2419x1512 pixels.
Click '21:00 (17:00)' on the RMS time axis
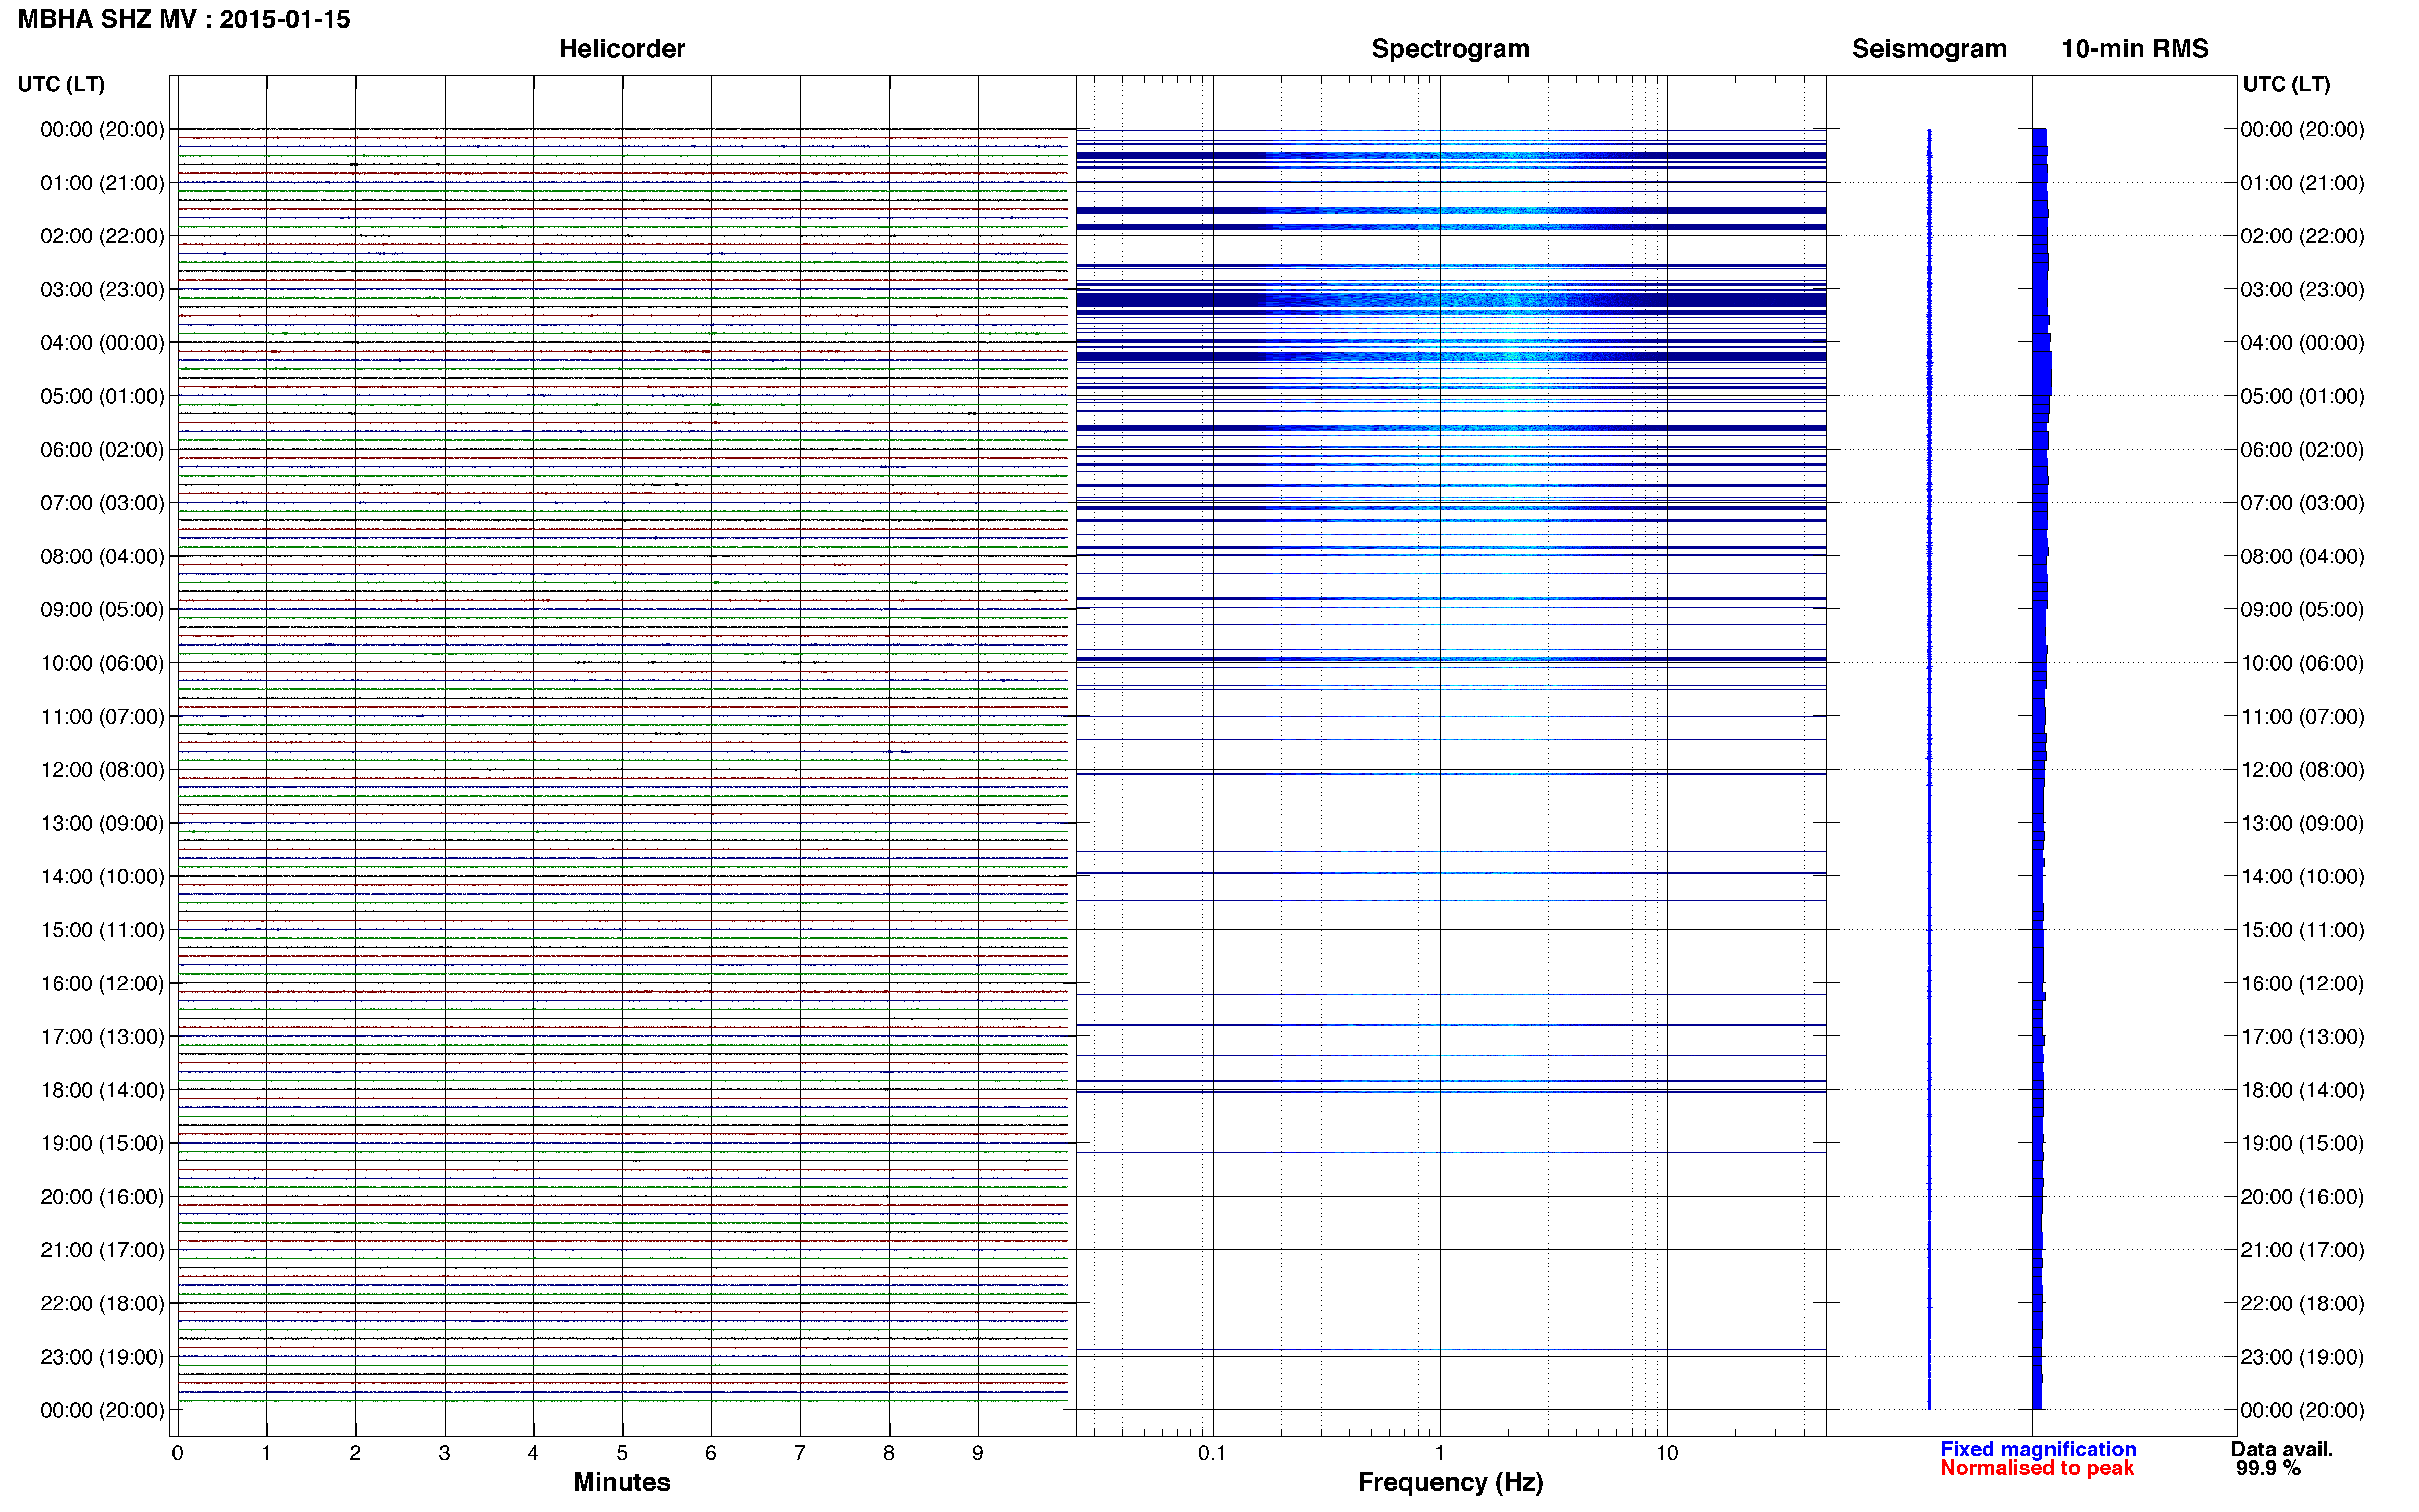tap(2302, 1250)
